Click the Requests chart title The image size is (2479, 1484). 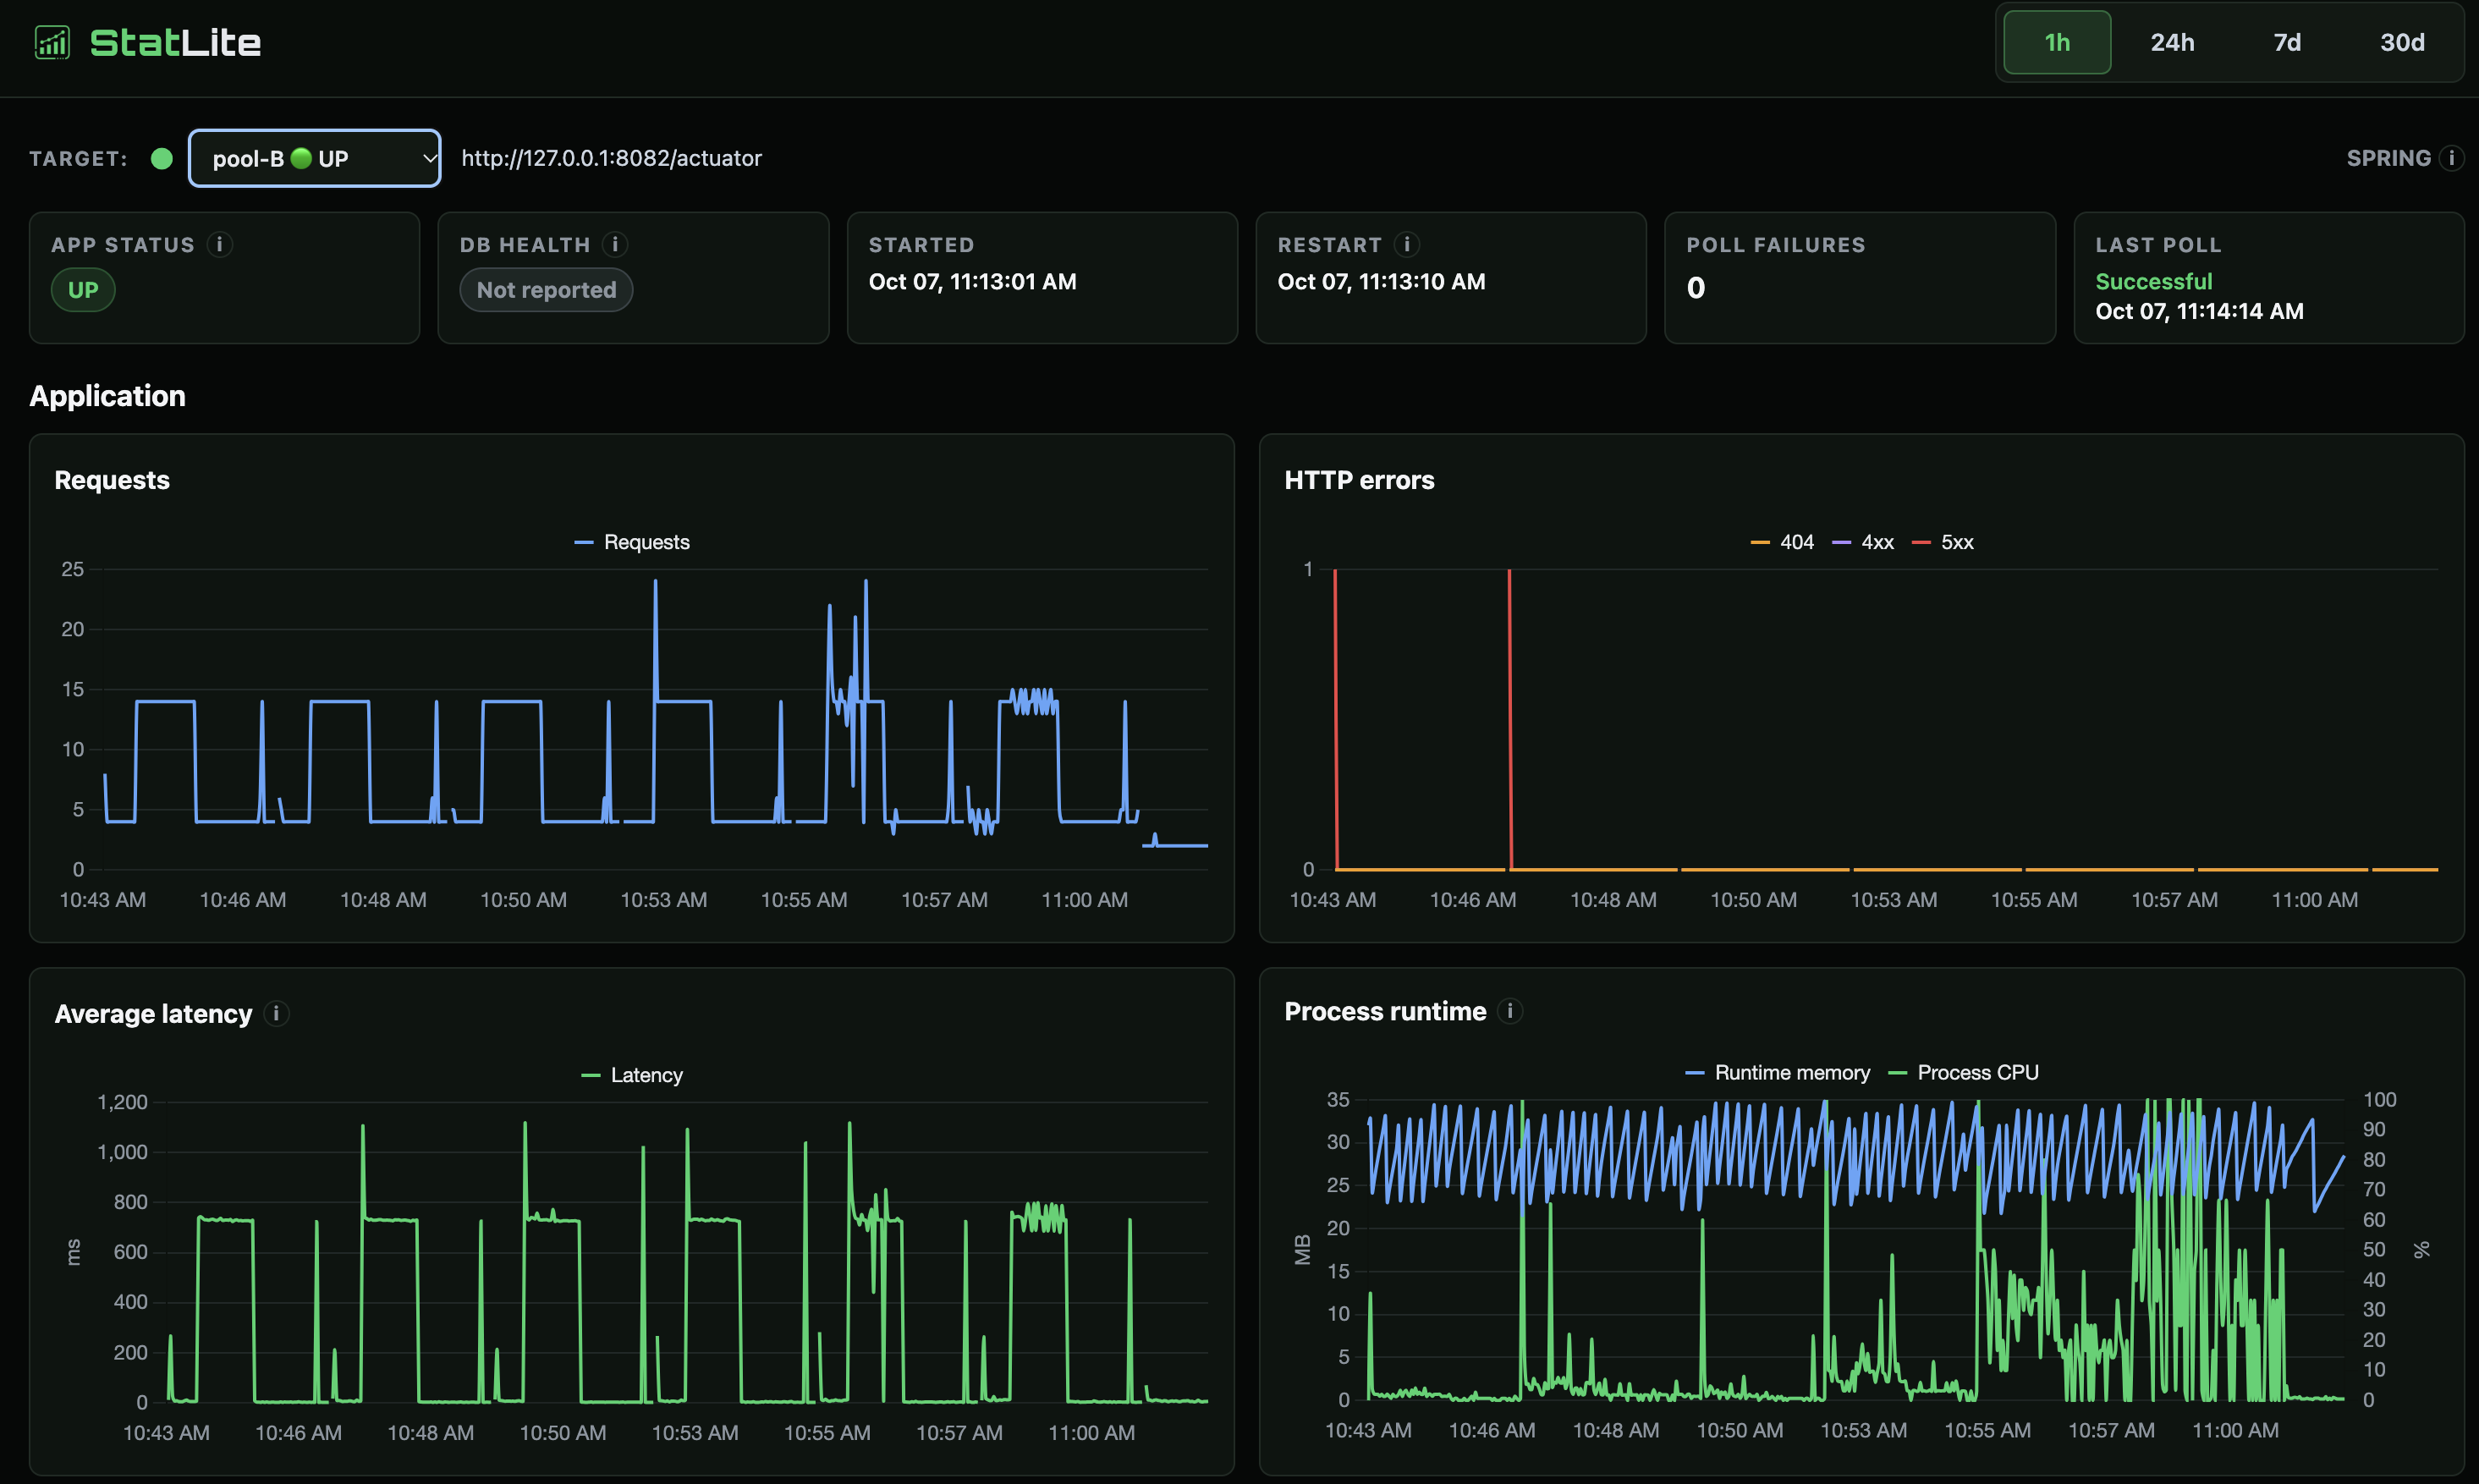click(112, 480)
